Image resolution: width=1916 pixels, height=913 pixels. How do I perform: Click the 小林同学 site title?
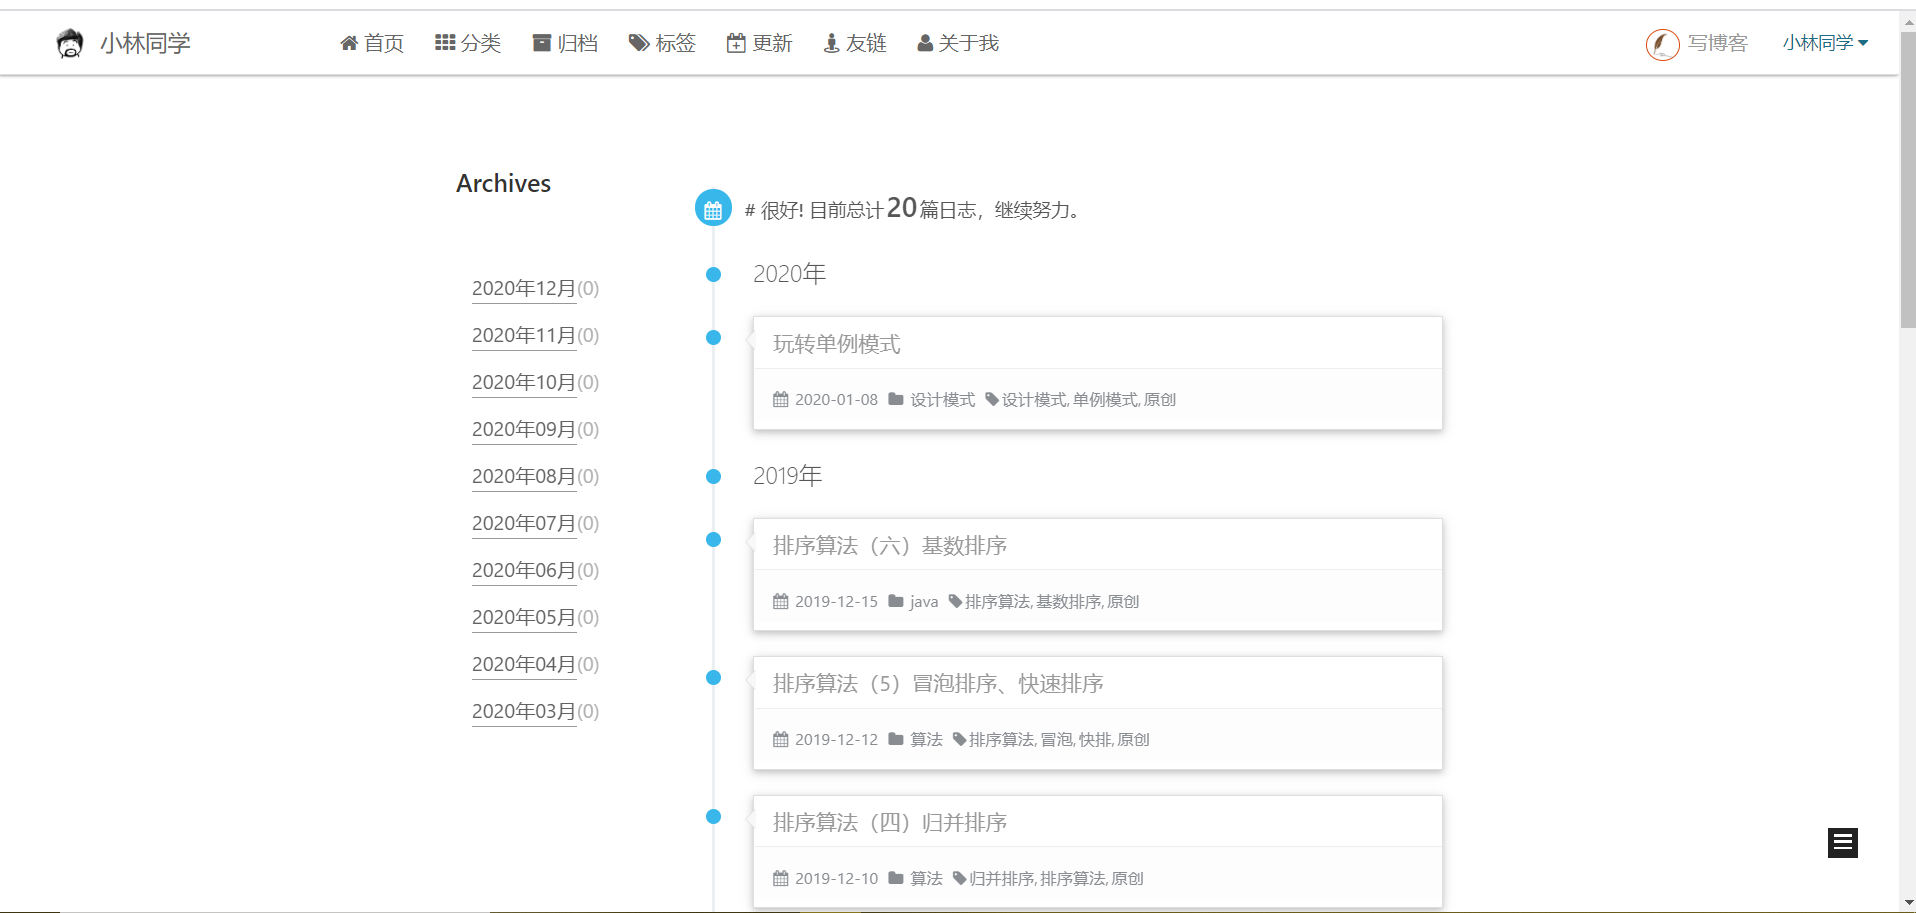(x=145, y=43)
